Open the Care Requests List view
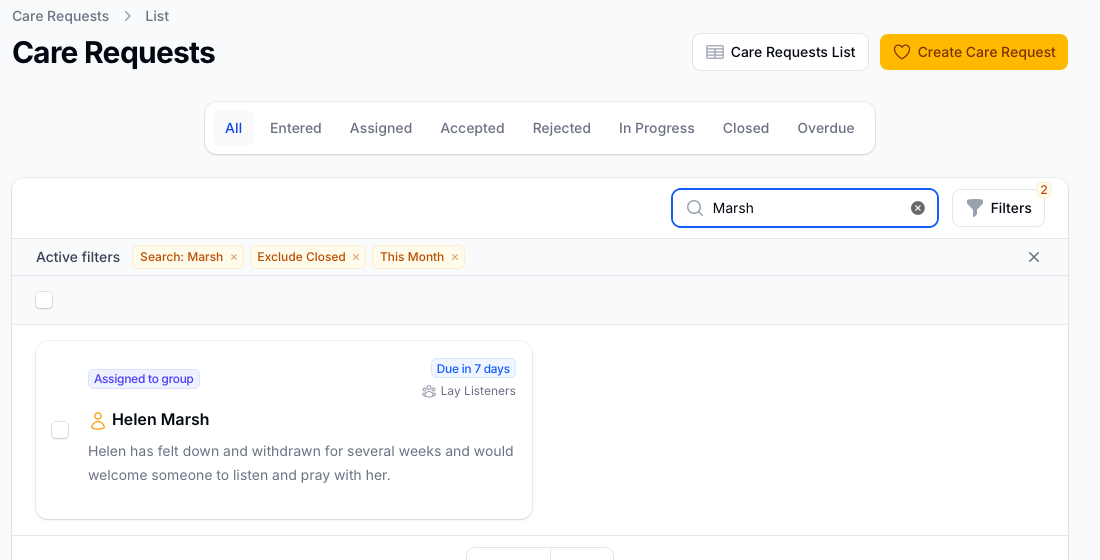This screenshot has width=1100, height=560. pos(780,52)
